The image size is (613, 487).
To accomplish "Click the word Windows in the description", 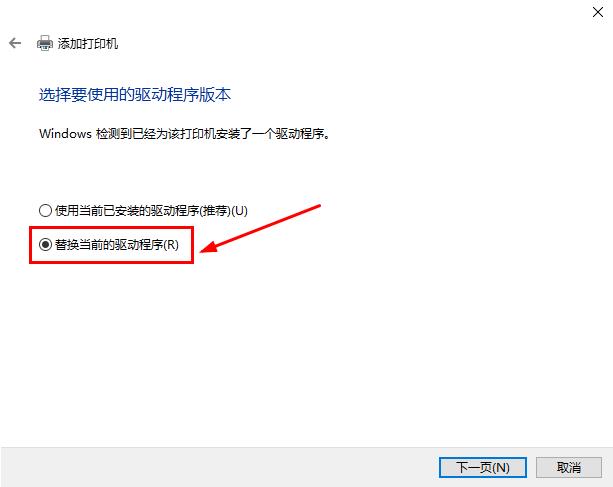I will 65,134.
